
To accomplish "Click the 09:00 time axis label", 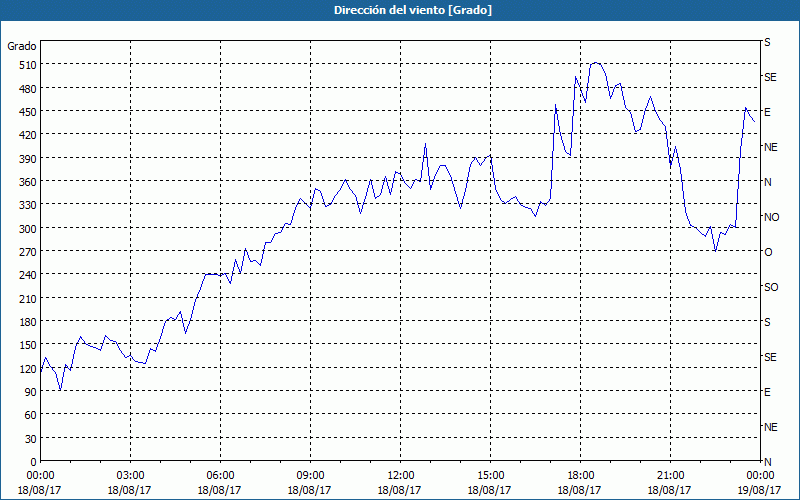I will click(x=310, y=476).
